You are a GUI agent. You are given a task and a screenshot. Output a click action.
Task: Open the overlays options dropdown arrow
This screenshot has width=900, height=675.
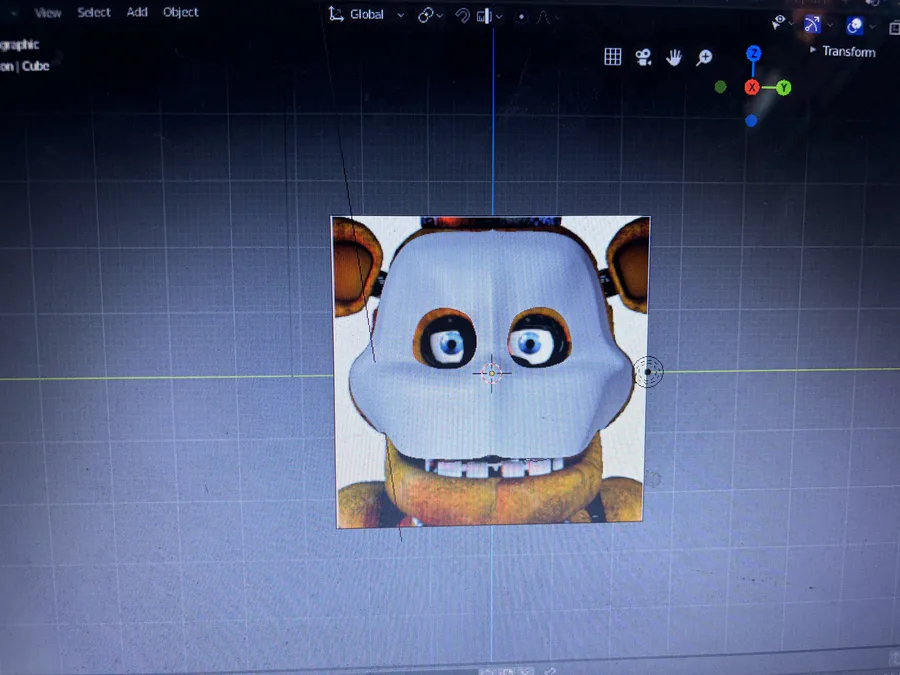(872, 26)
